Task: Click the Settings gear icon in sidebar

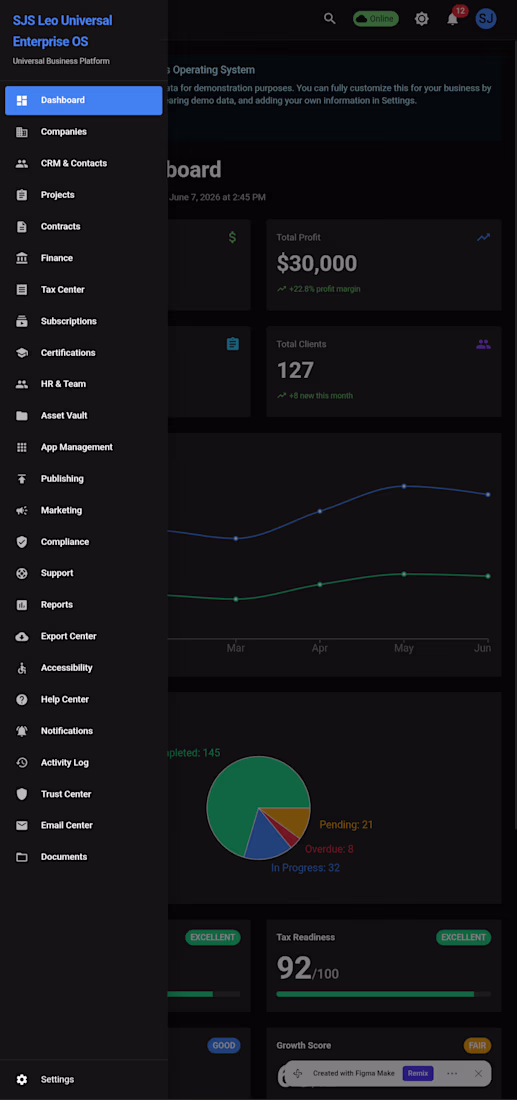Action: [22, 1080]
